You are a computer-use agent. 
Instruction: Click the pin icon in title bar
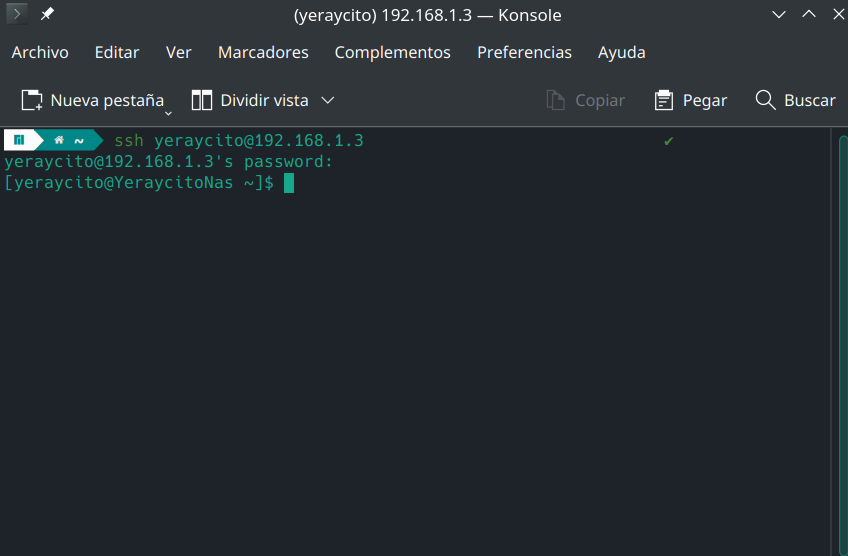[x=47, y=14]
